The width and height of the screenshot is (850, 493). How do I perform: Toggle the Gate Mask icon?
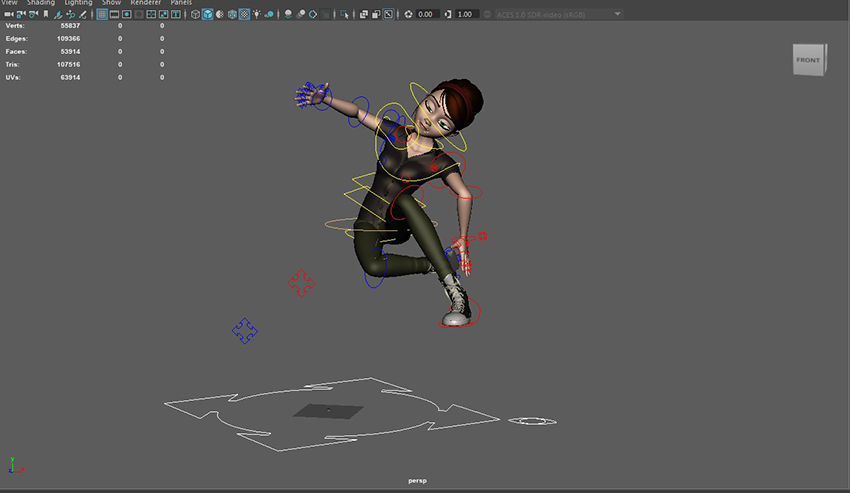click(139, 15)
